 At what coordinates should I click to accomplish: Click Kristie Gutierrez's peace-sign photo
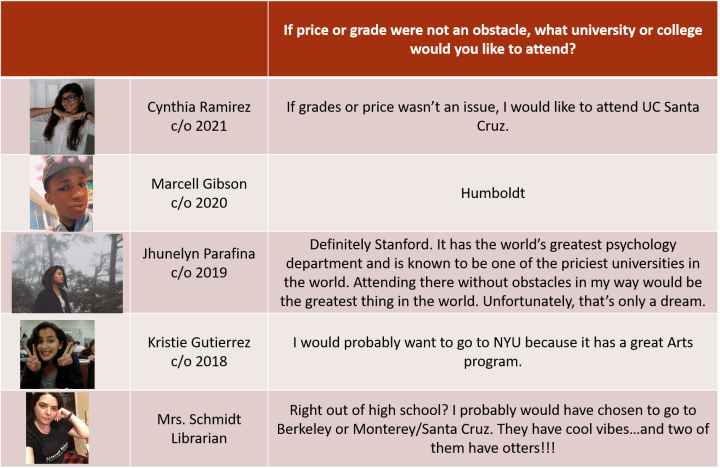[57, 354]
